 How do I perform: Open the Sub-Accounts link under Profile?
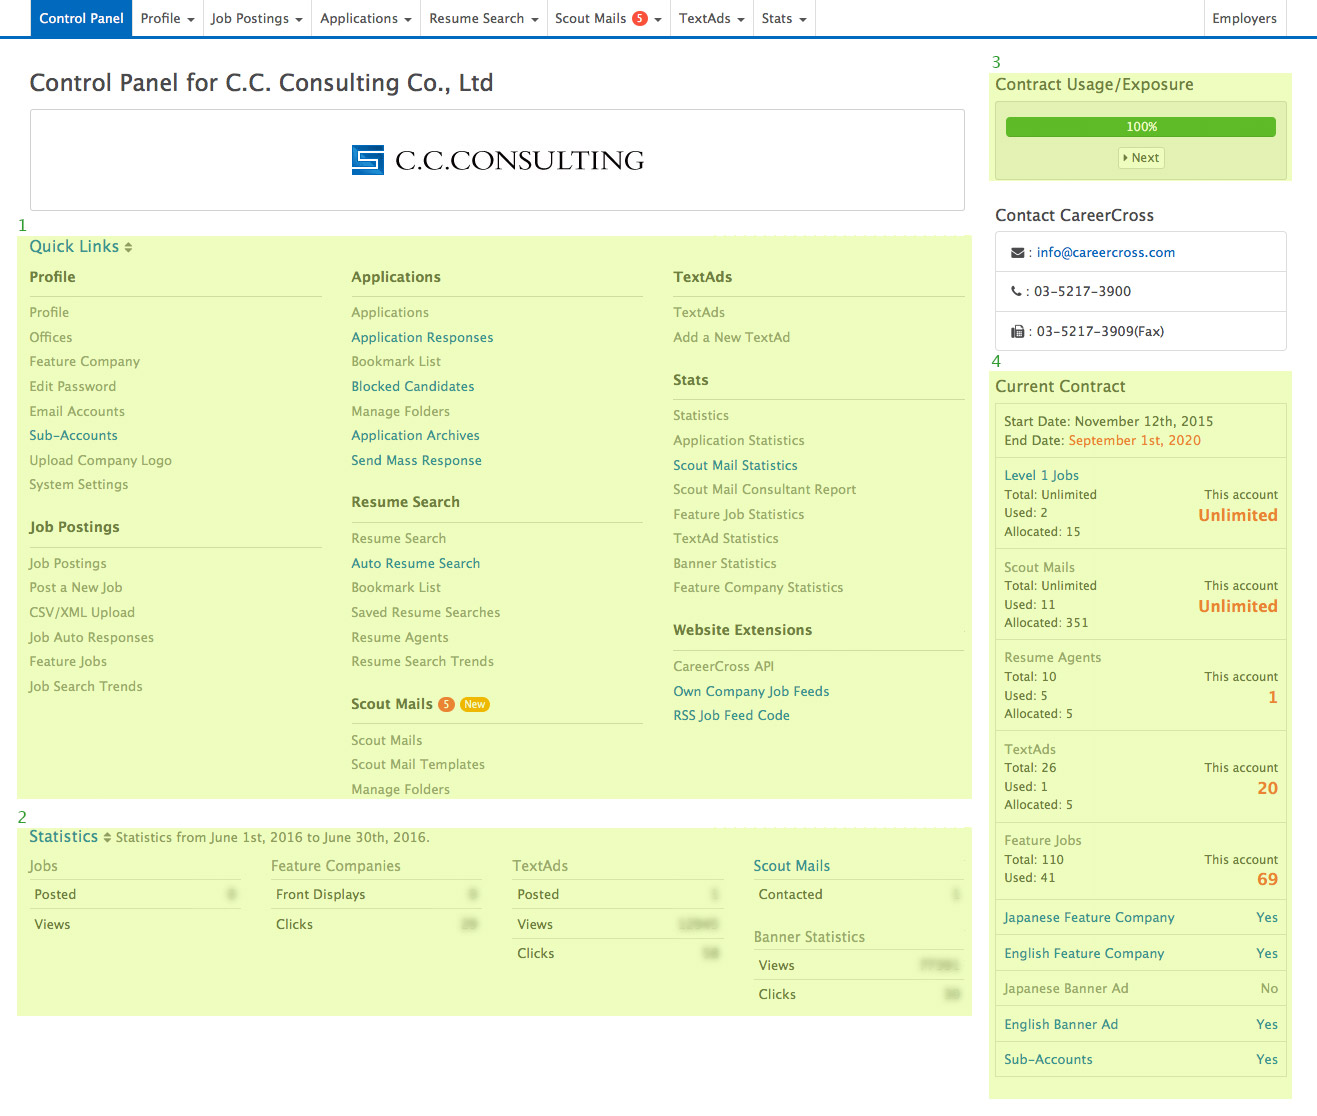(73, 436)
